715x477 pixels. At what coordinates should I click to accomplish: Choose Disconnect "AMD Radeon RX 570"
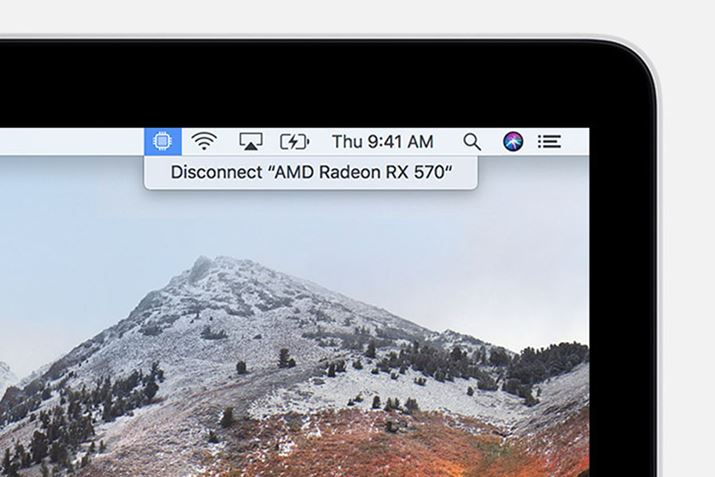point(311,172)
